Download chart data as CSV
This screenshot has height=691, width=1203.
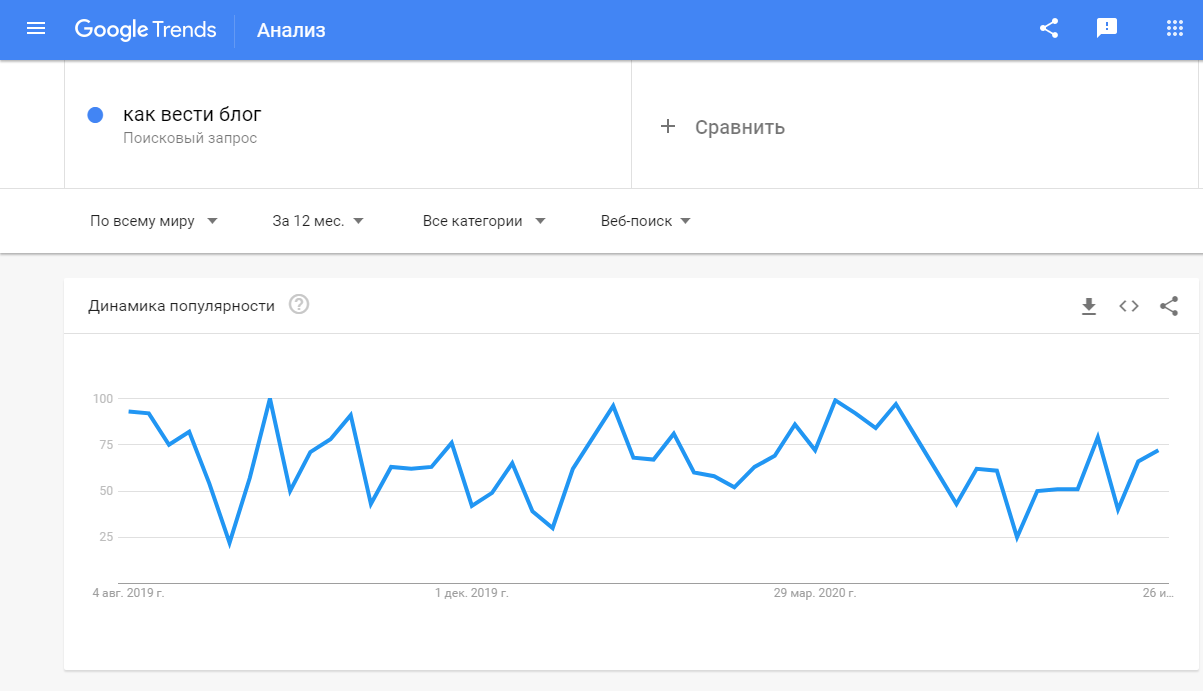pyautogui.click(x=1089, y=306)
